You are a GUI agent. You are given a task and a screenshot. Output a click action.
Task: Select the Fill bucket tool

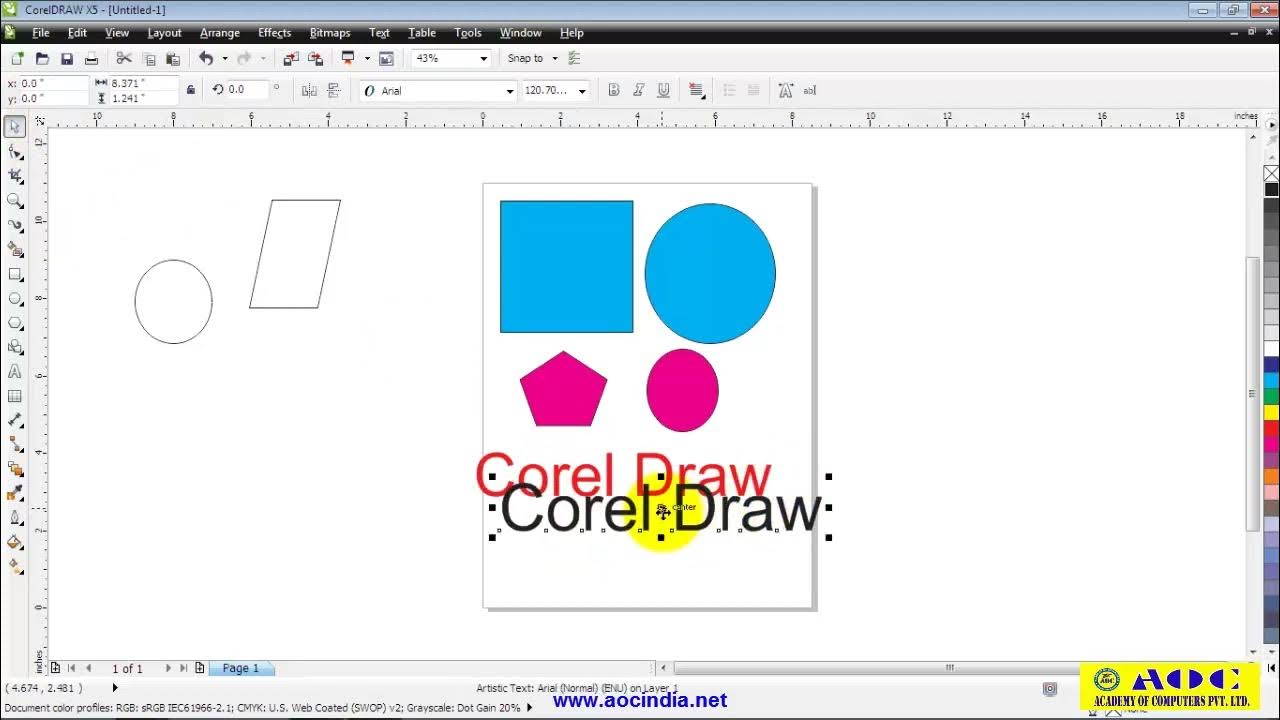pyautogui.click(x=15, y=542)
